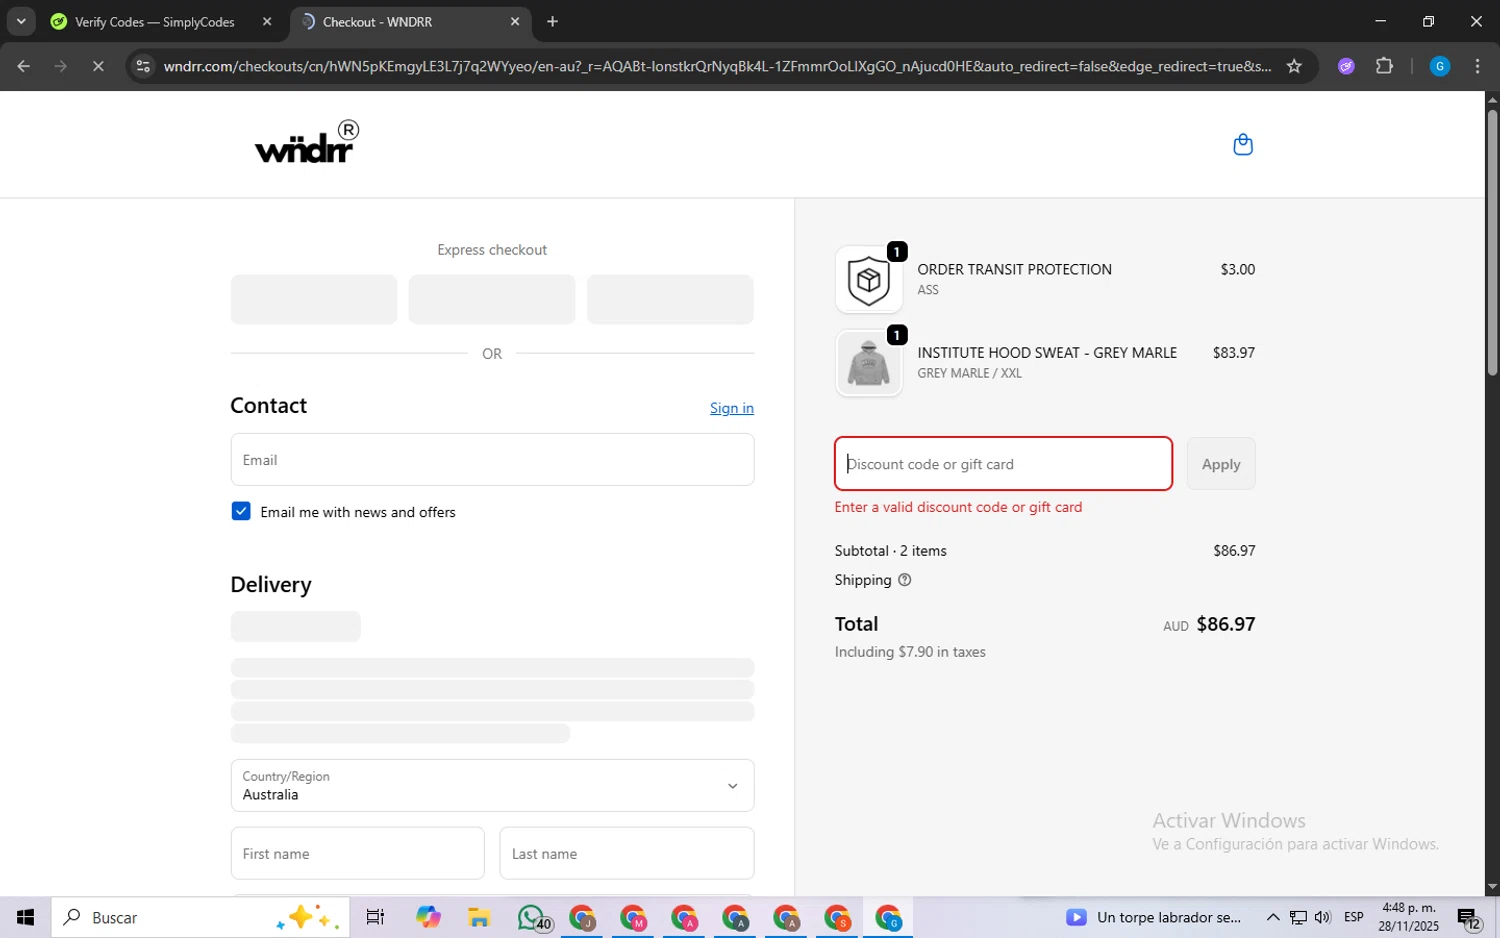This screenshot has width=1500, height=938.
Task: Open the notification center icon
Action: [x=1469, y=917]
